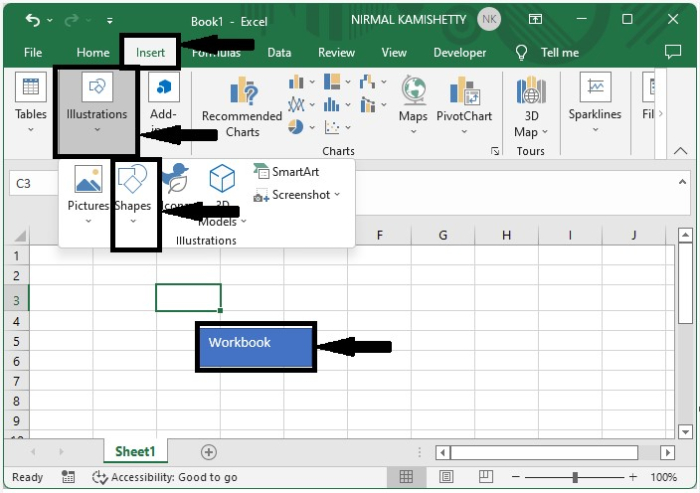Click the Select All corner triangle
Image resolution: width=700 pixels, height=493 pixels.
(x=20, y=235)
